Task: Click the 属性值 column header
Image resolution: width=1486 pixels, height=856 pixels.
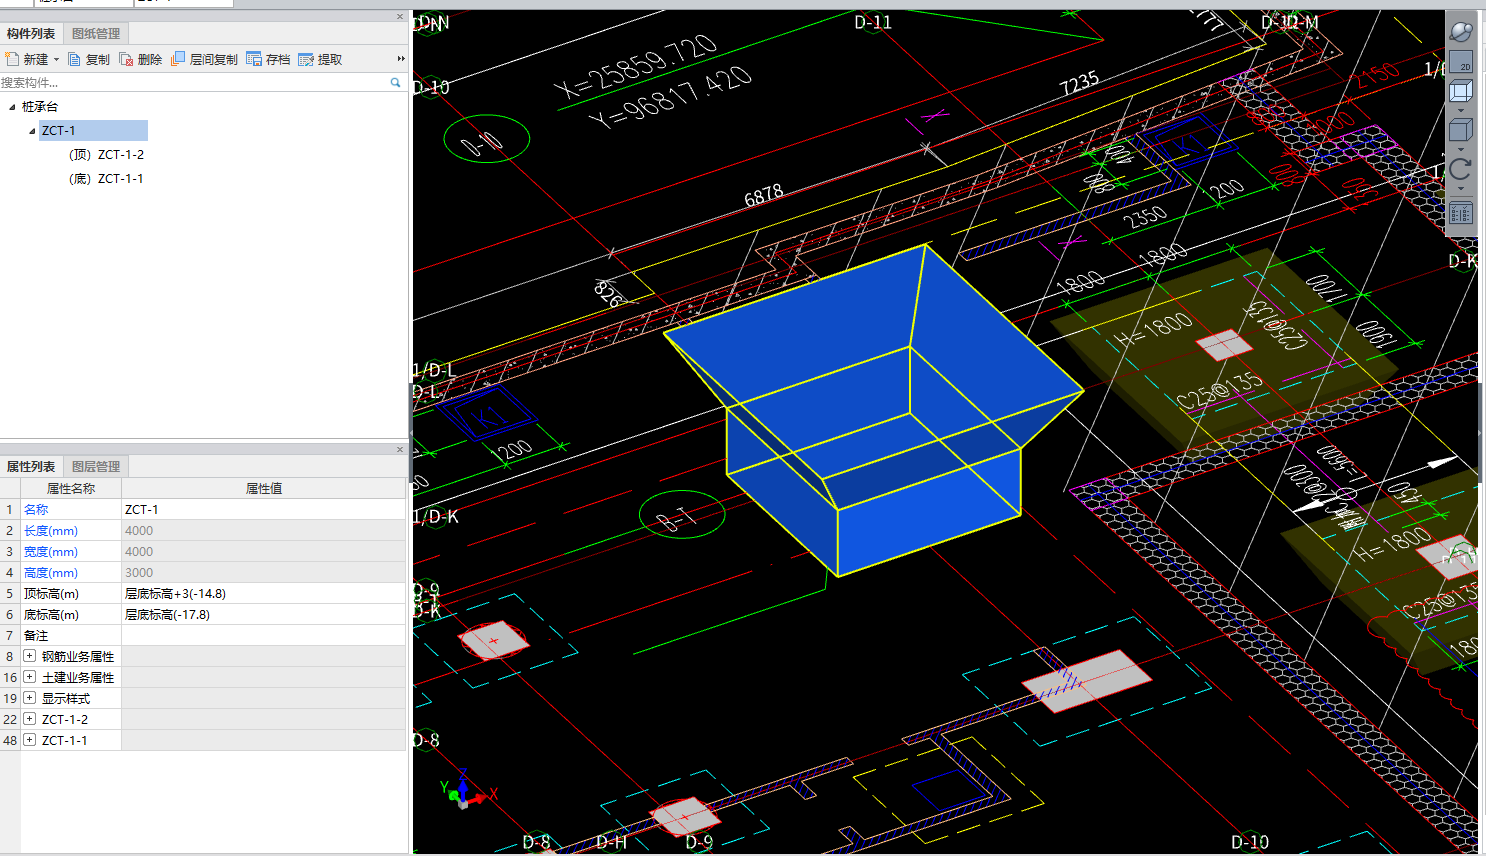Action: click(264, 489)
